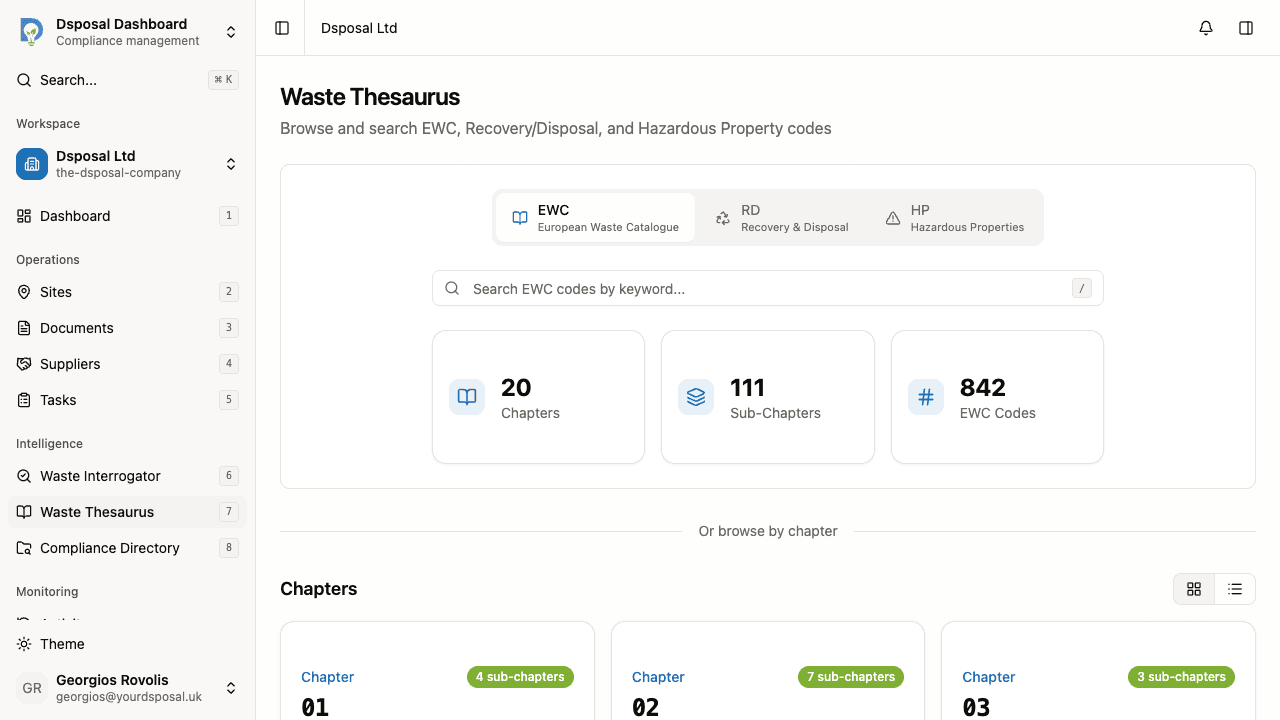The width and height of the screenshot is (1280, 720).
Task: Click the sidebar collapse panel icon
Action: point(281,28)
